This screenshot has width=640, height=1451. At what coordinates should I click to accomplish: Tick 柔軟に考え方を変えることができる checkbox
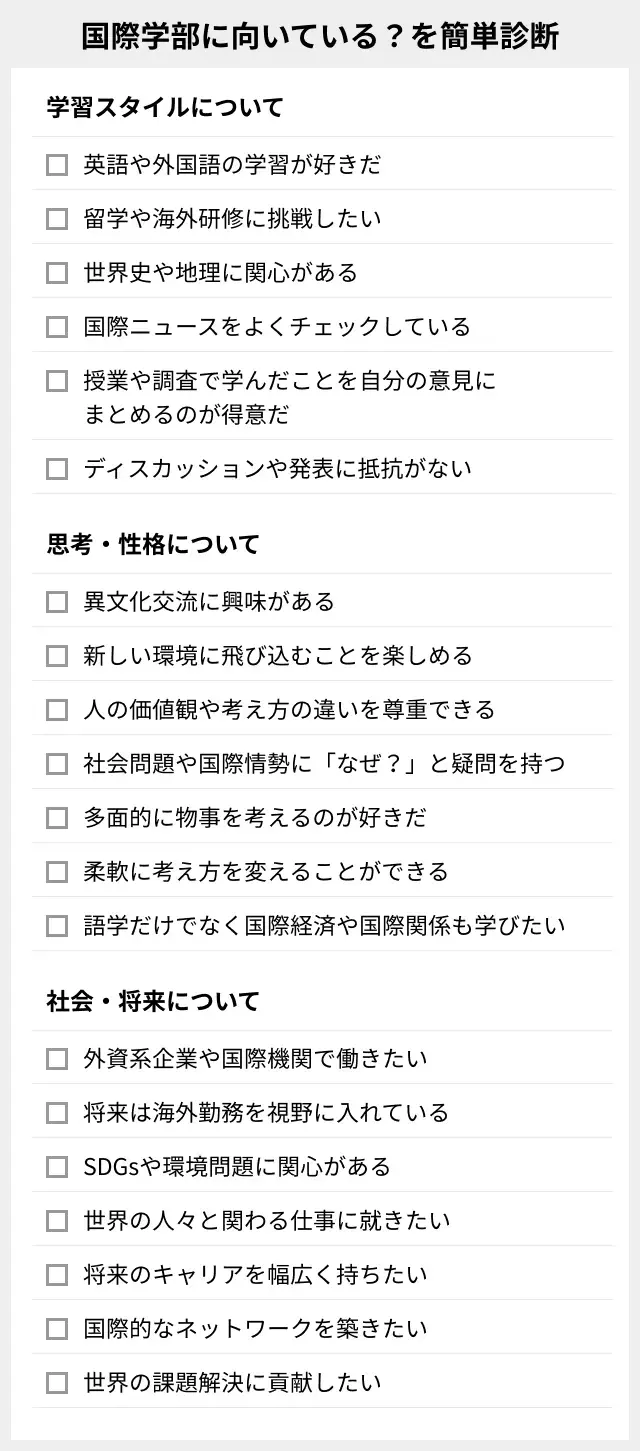[x=57, y=872]
